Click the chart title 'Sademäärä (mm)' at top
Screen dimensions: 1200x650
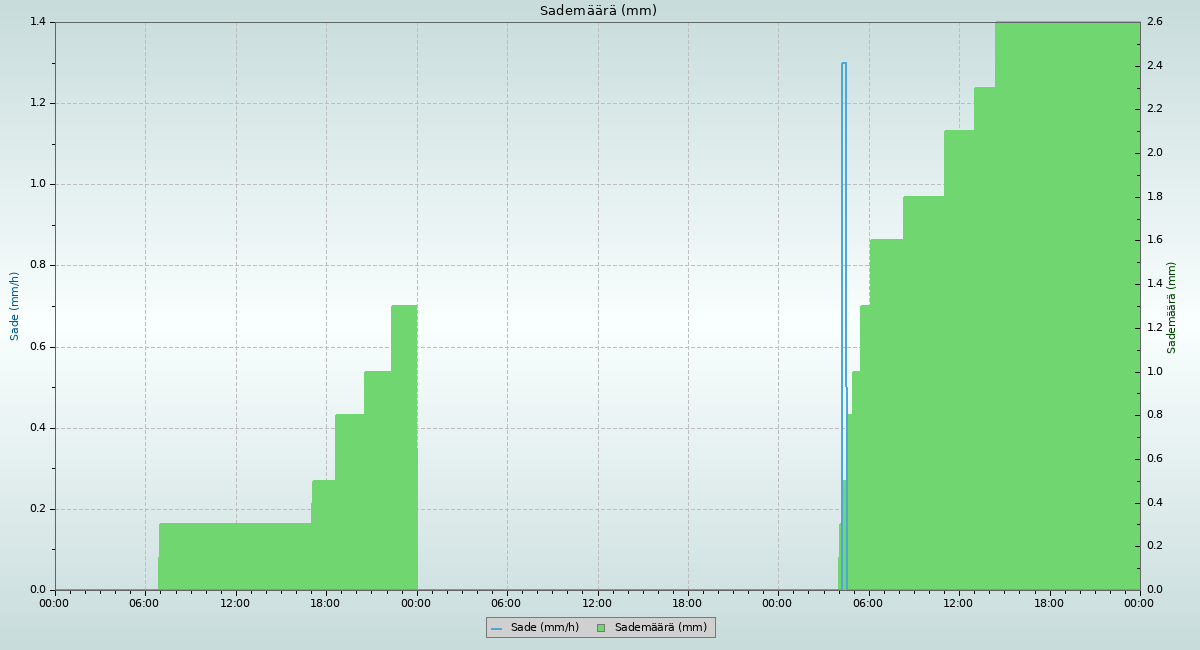coord(598,11)
